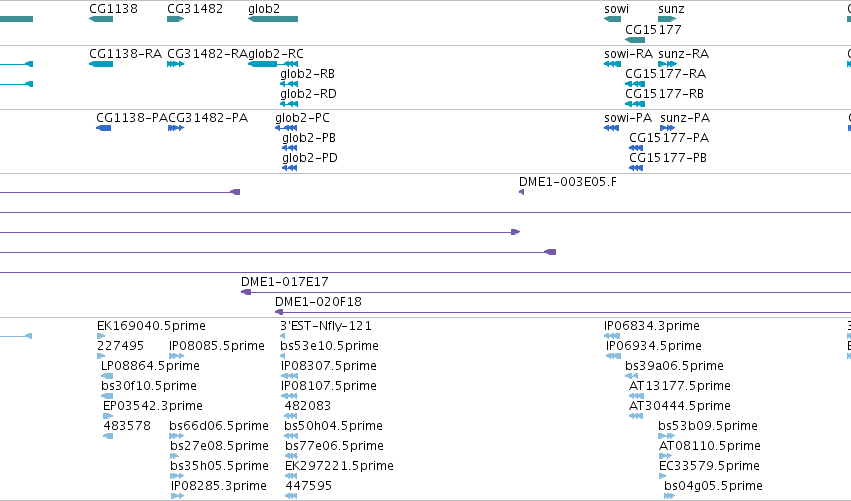
Task: Select the EP03542.3prime label
Action: pyautogui.click(x=153, y=406)
